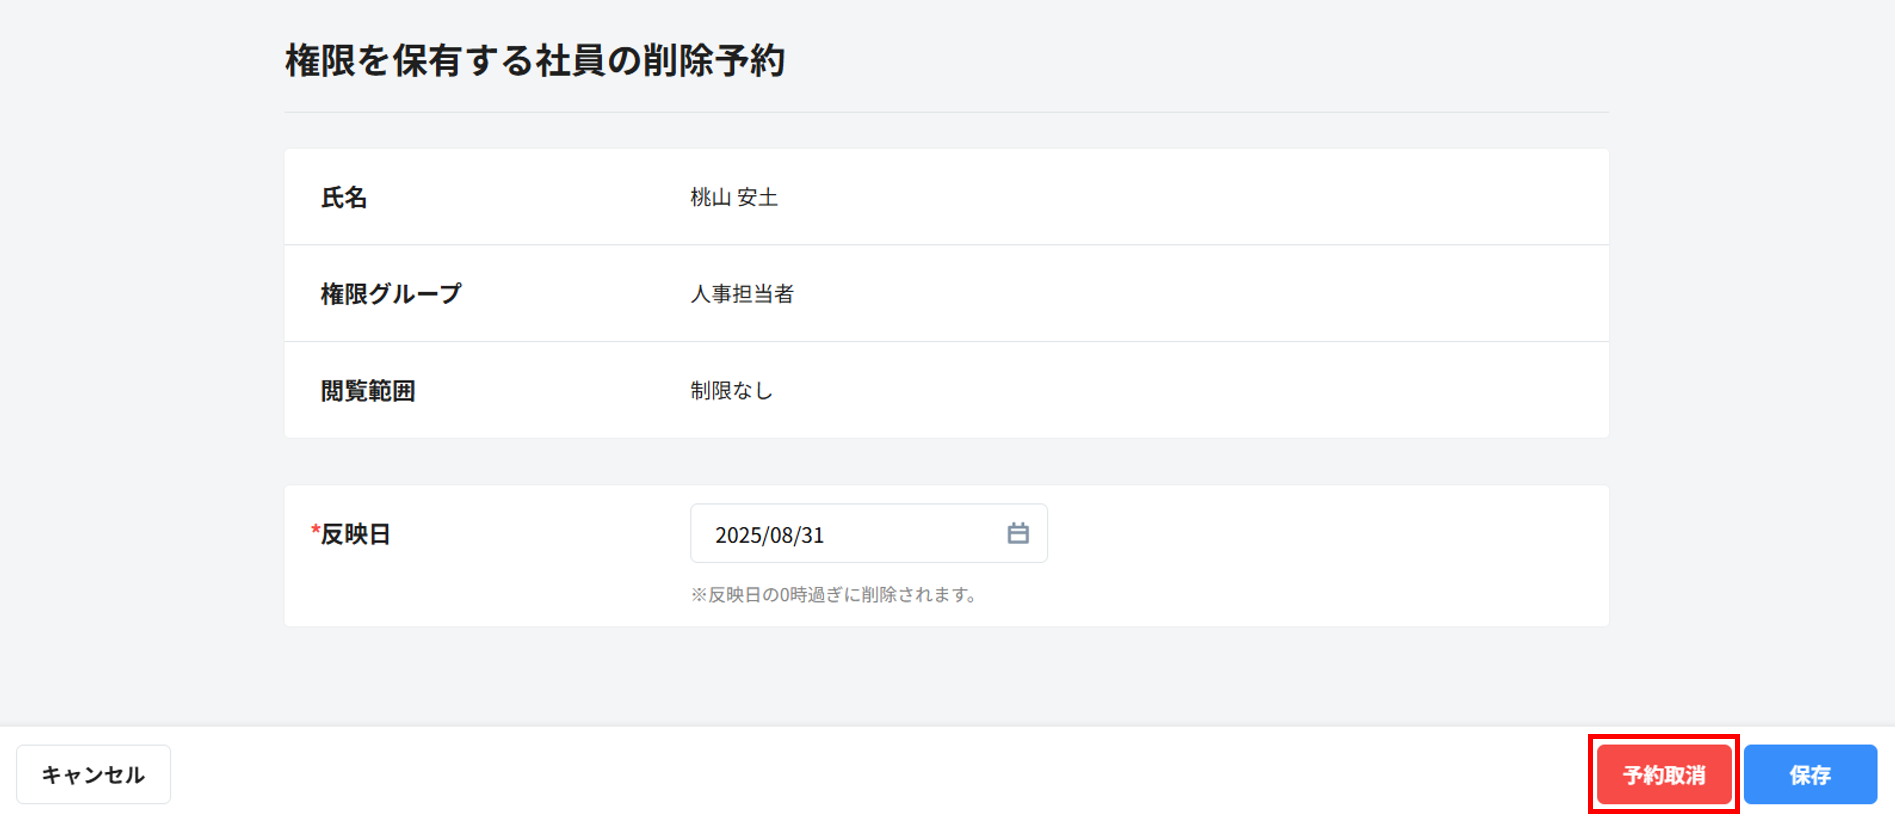1895x821 pixels.
Task: Click the page title 権限を保有する社員の削除予約
Action: 535,61
